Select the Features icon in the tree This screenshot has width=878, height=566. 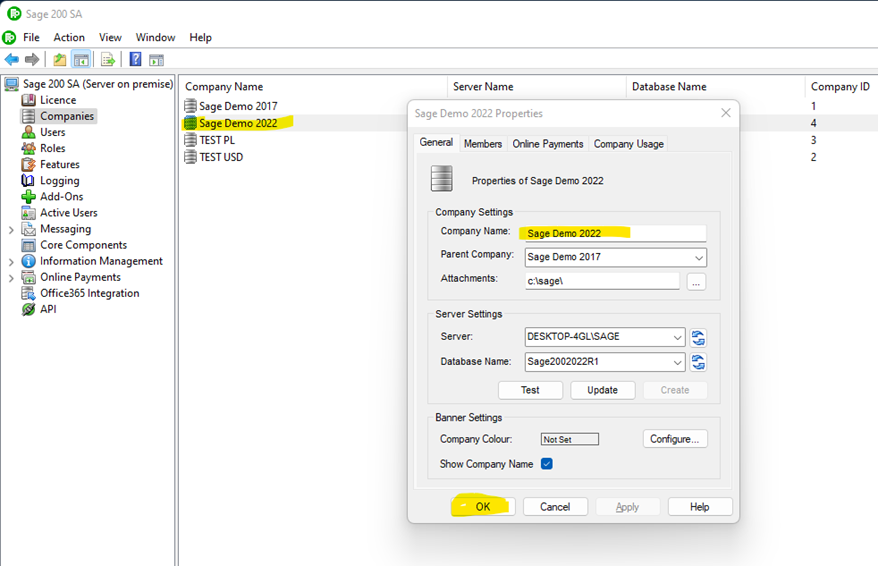29,165
